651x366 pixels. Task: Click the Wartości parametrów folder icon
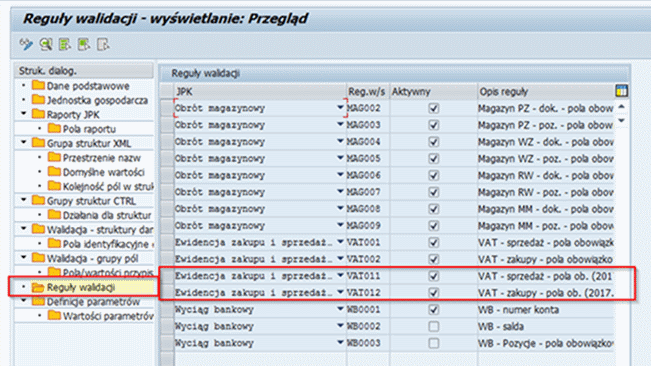[x=54, y=316]
